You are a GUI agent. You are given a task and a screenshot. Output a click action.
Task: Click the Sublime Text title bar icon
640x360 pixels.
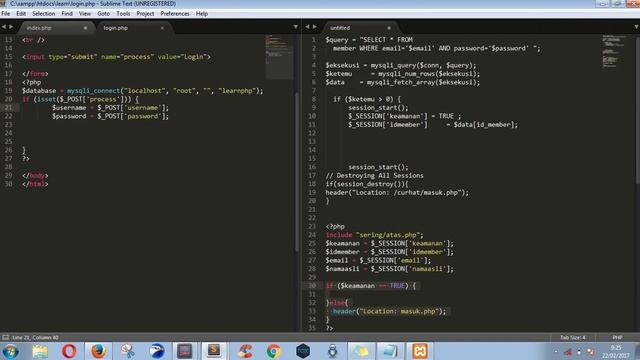point(3,4)
